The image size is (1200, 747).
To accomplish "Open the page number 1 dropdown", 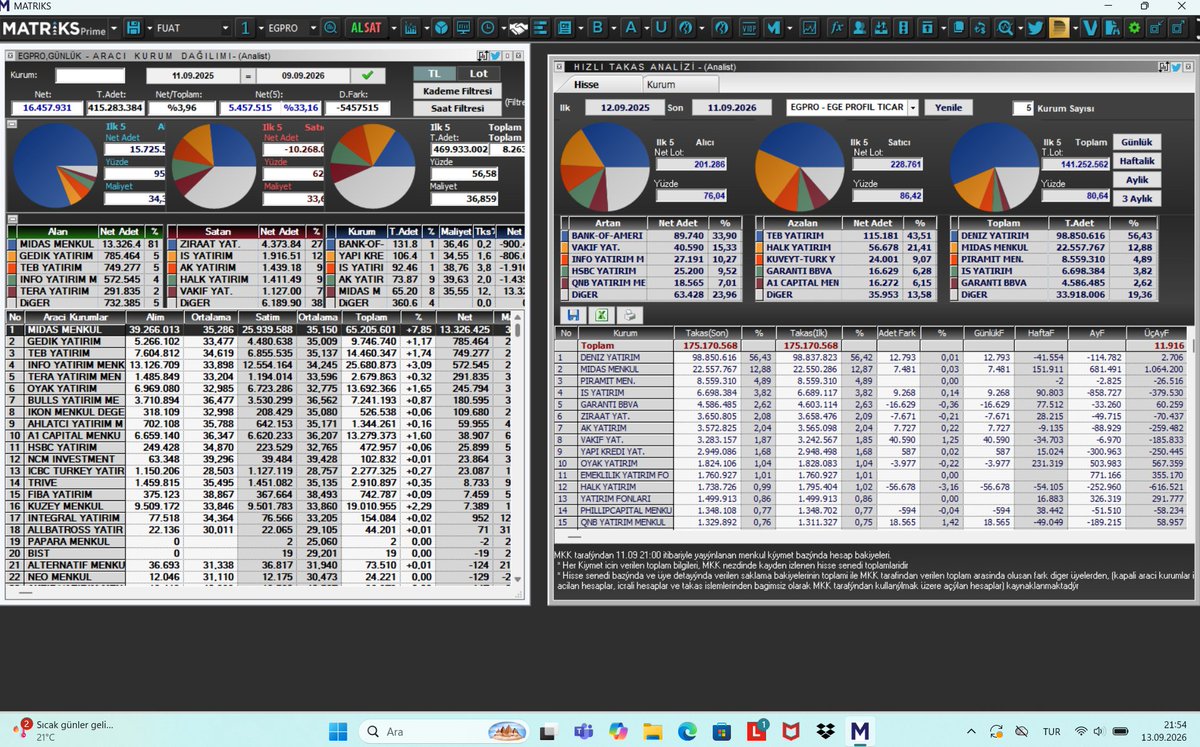I will pos(259,28).
